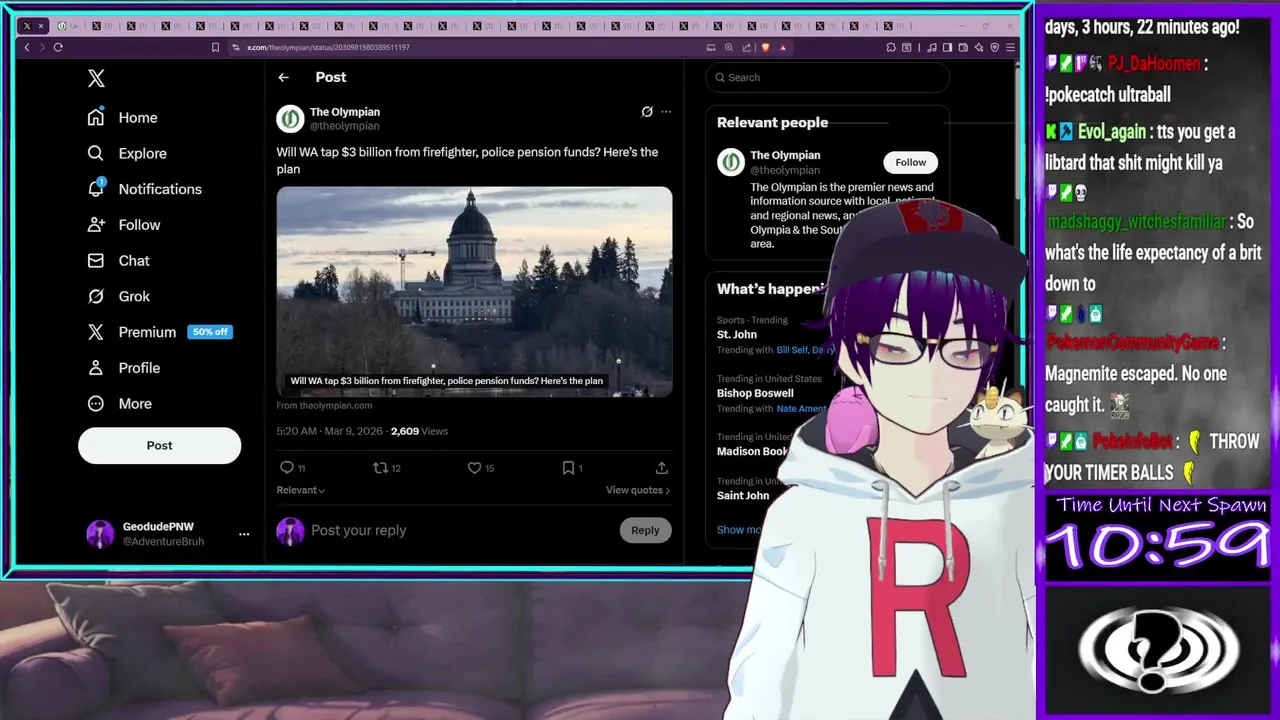Click The Olympian avatar on the post
Screen dimensions: 1280x720
point(290,119)
